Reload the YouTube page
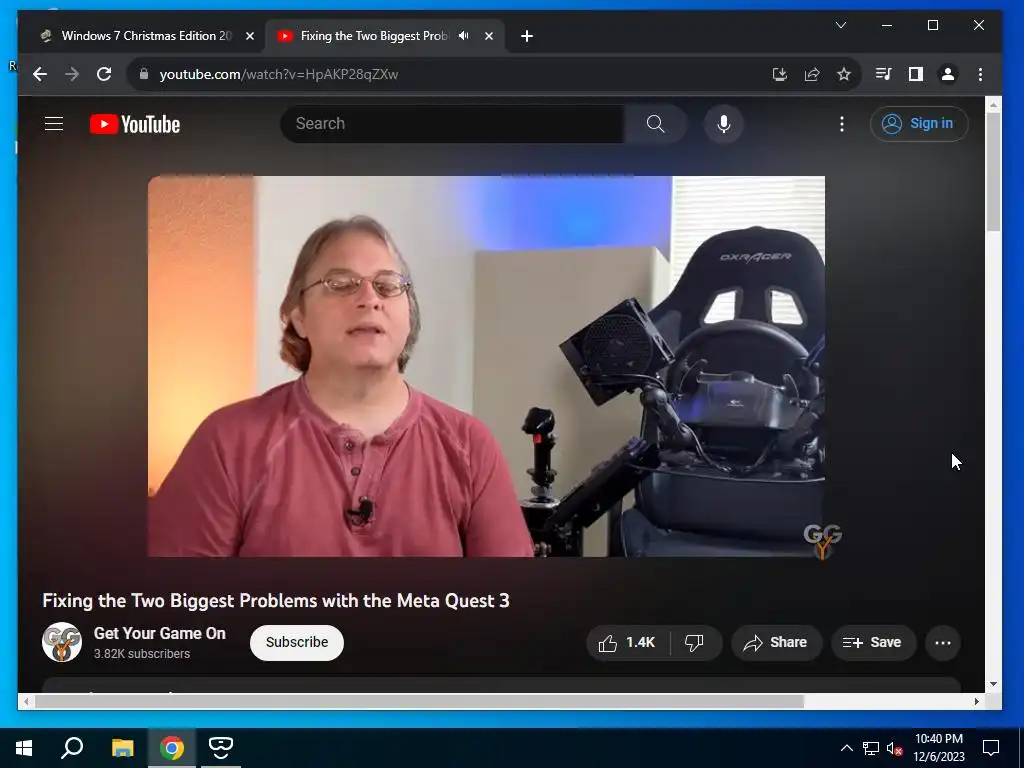The image size is (1024, 768). coord(104,74)
